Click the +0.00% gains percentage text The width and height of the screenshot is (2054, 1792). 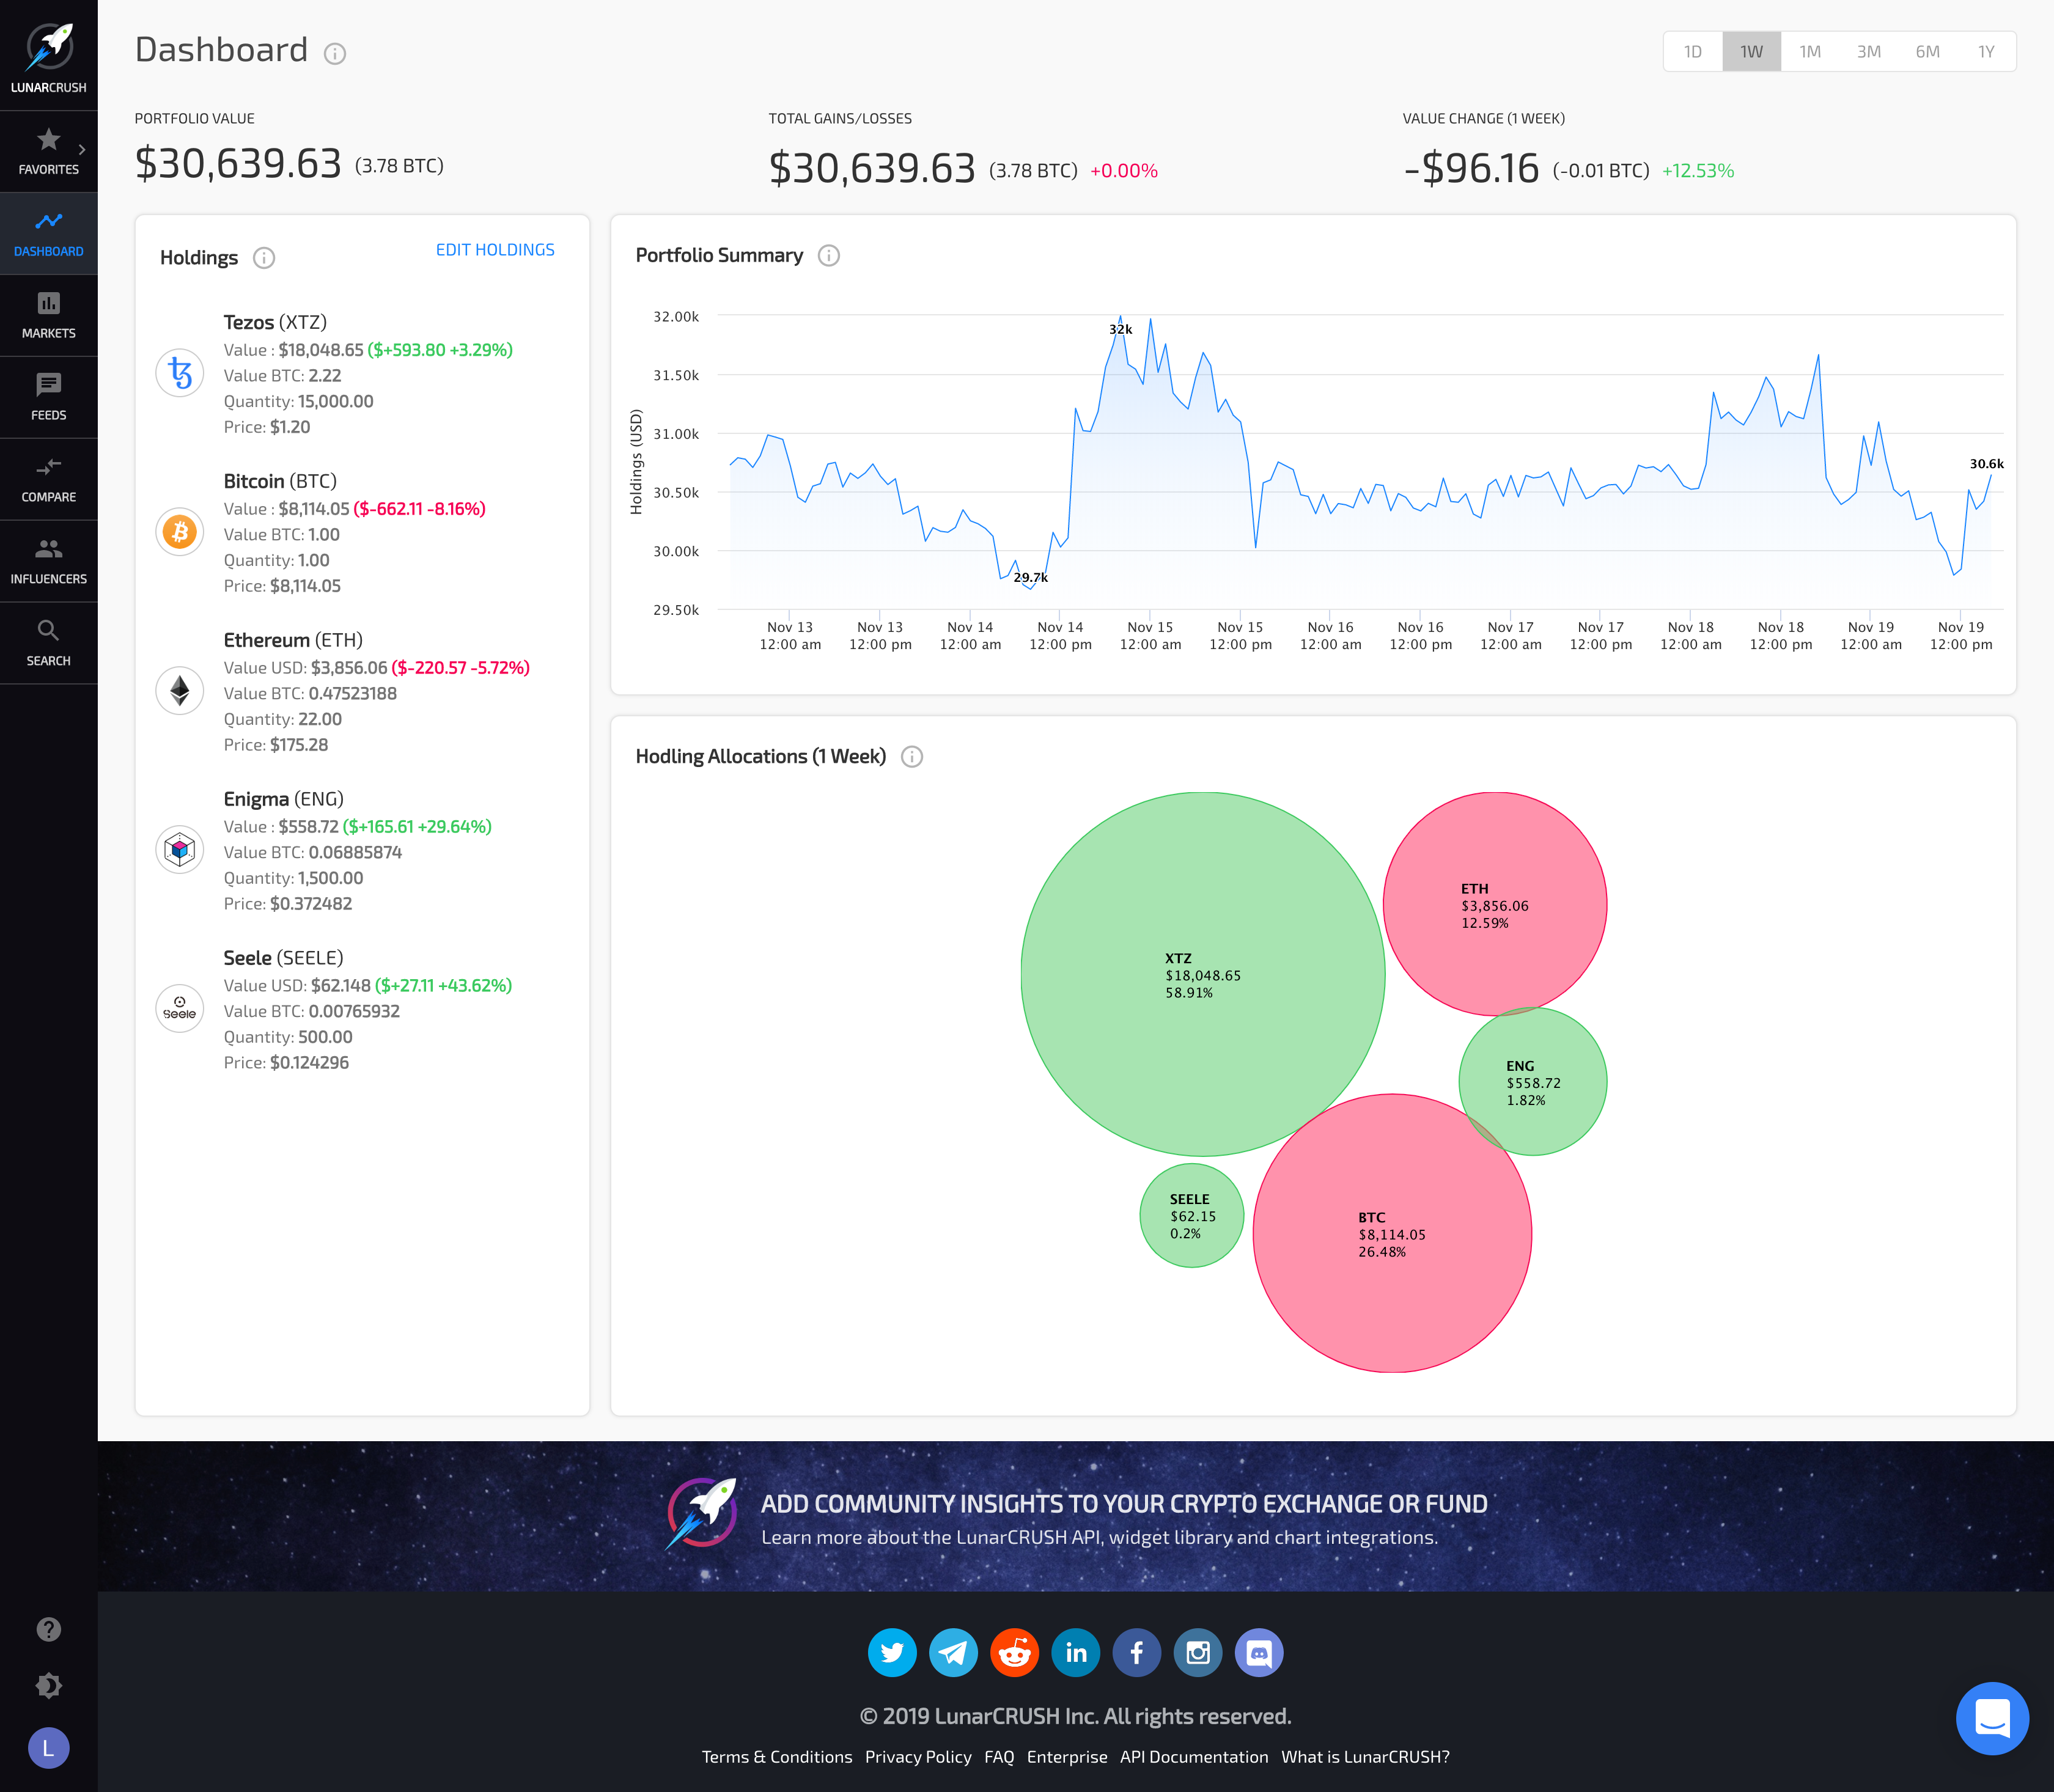[x=1124, y=171]
